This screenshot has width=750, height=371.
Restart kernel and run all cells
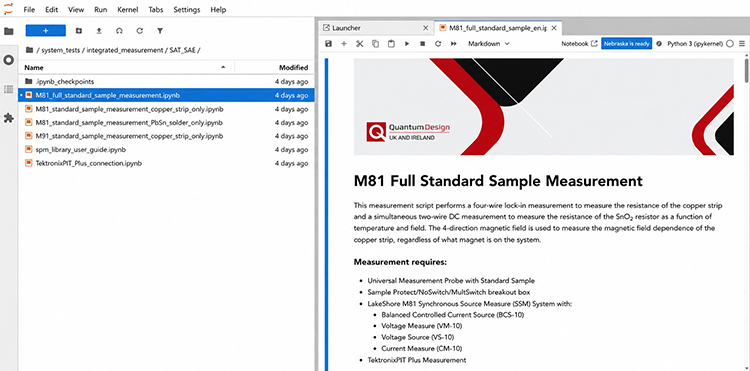(x=453, y=44)
